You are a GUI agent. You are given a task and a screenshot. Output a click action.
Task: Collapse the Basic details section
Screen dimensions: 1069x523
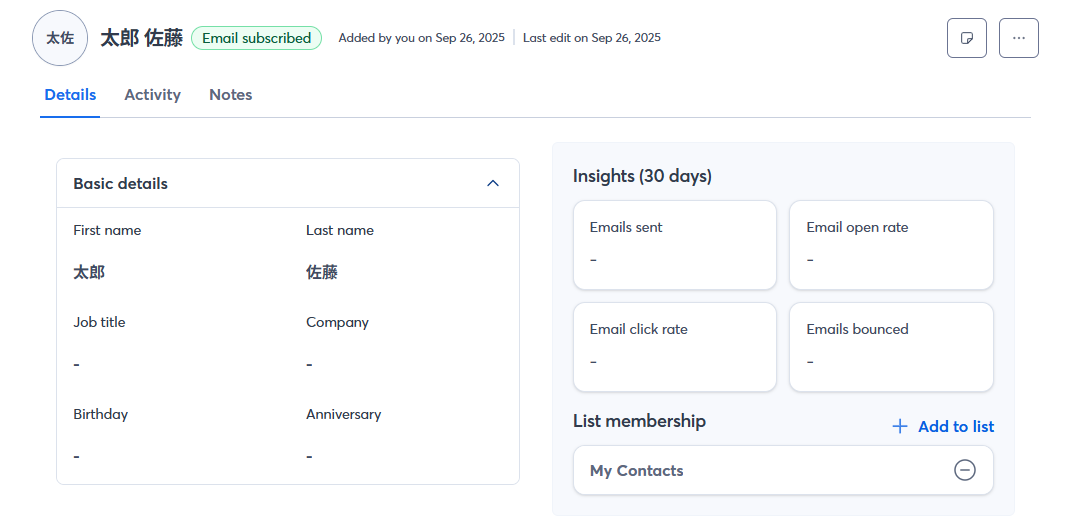click(x=492, y=183)
